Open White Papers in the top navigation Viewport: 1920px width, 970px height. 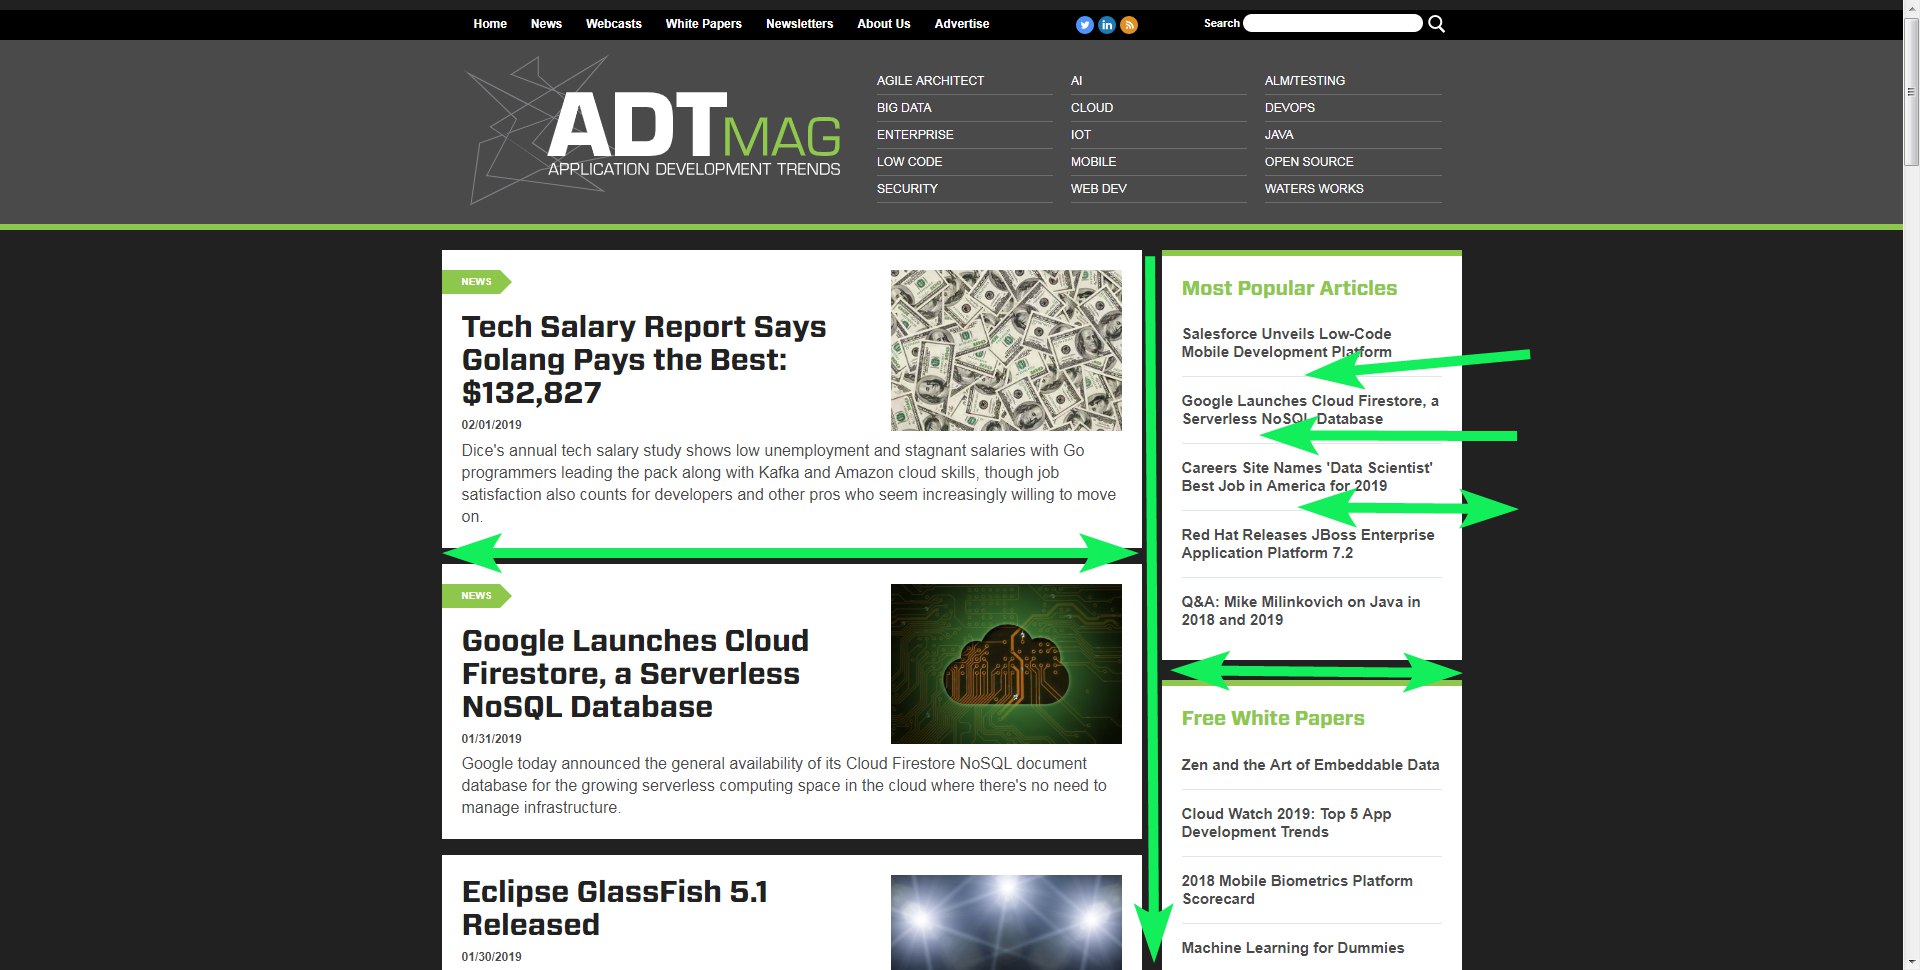[x=703, y=24]
